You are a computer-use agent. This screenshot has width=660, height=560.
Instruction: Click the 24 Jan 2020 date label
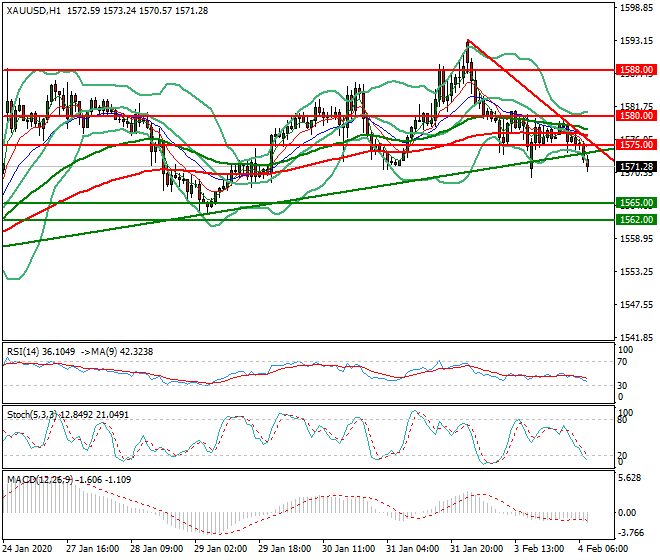[27, 549]
